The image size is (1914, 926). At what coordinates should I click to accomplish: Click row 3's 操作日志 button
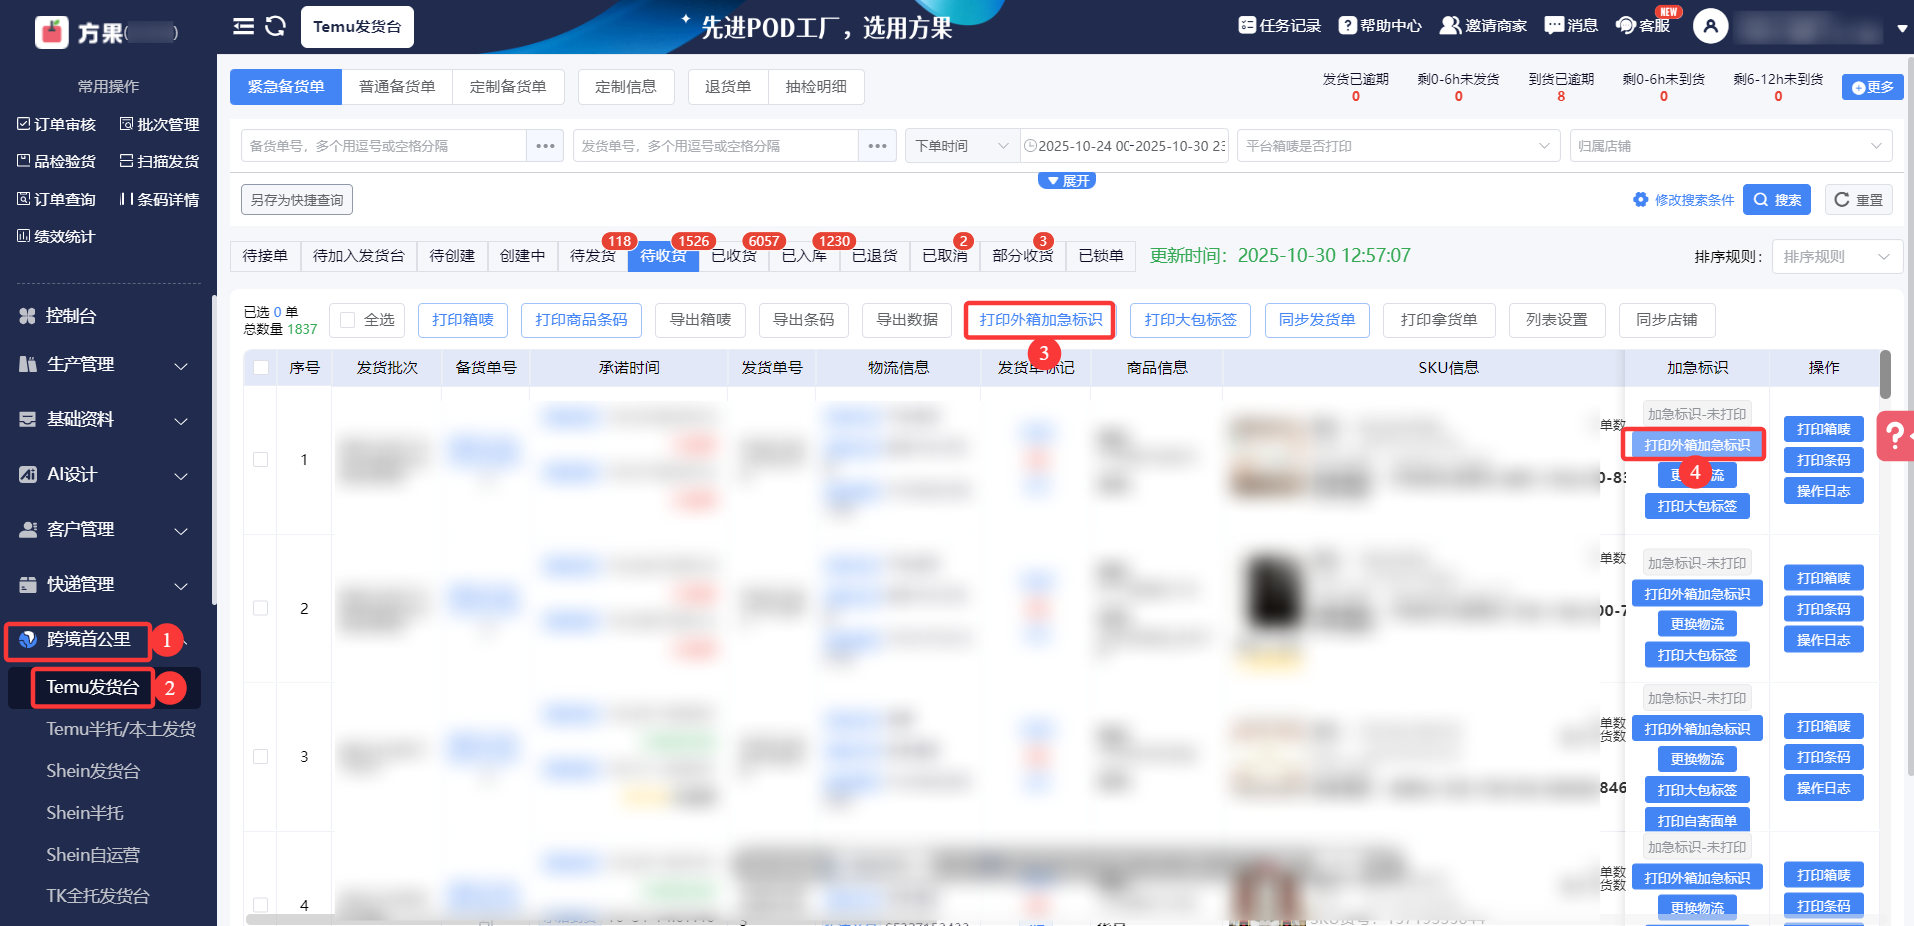pos(1823,788)
